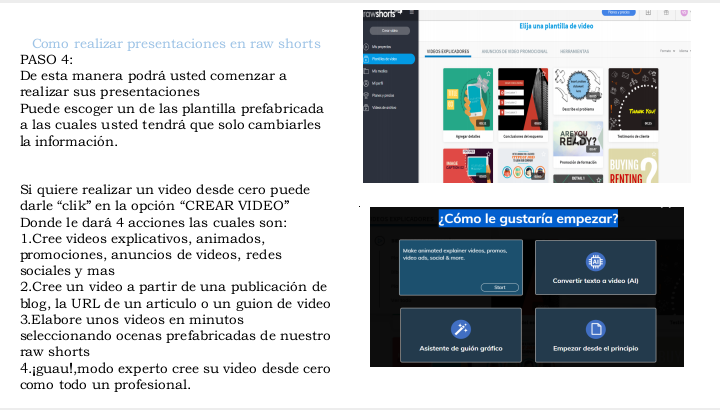
Task: Open Mis medios folder in sidebar
Action: tap(379, 71)
